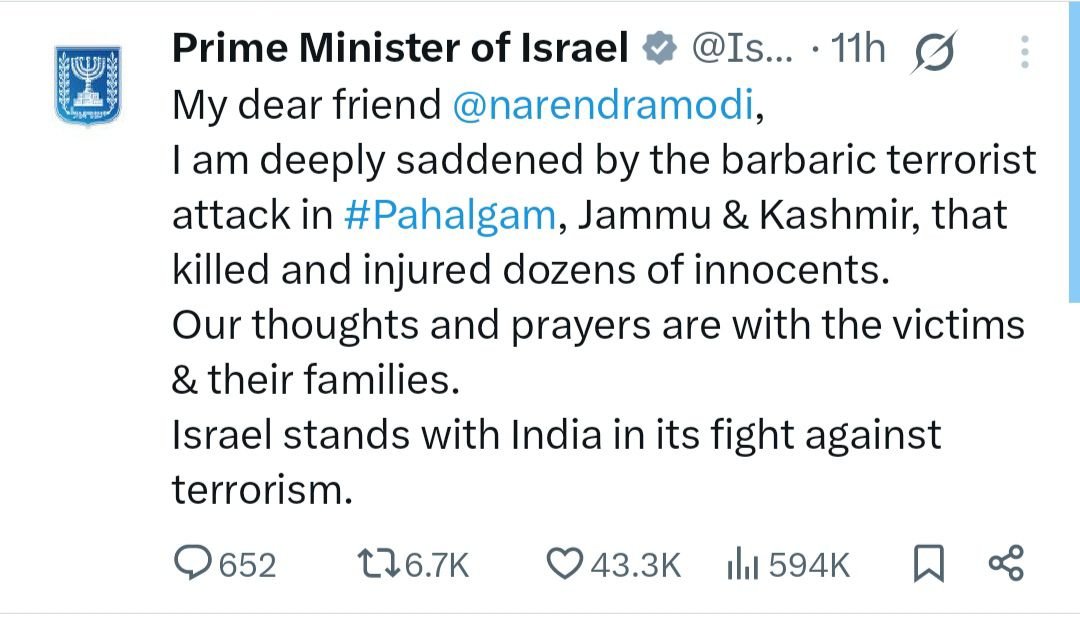This screenshot has width=1080, height=618.
Task: Click the 652 replies count
Action: click(x=247, y=565)
